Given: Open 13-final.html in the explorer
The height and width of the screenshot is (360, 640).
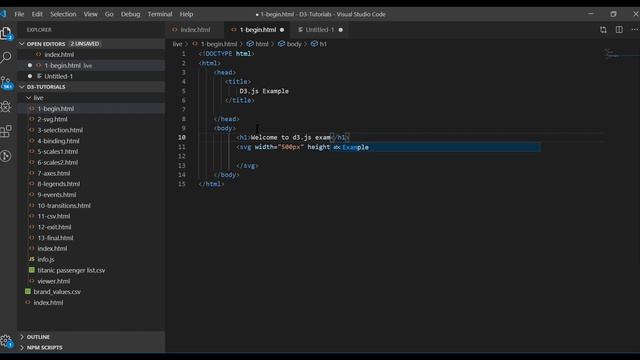Looking at the screenshot, I should click(x=56, y=238).
